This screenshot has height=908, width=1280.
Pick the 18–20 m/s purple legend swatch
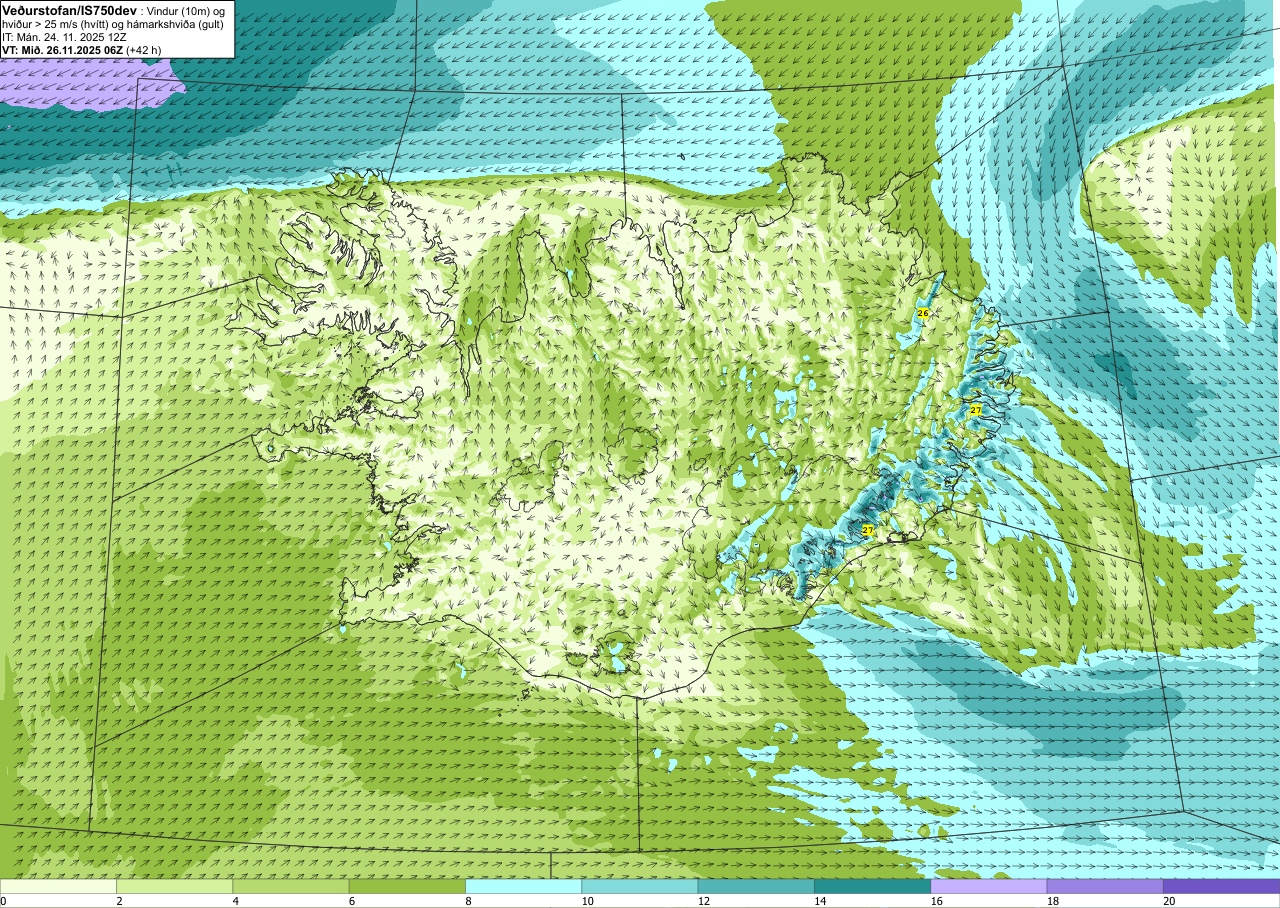[x=1105, y=886]
